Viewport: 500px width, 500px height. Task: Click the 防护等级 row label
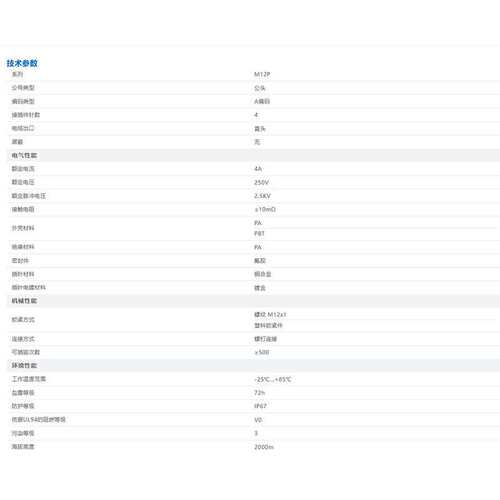click(x=23, y=406)
